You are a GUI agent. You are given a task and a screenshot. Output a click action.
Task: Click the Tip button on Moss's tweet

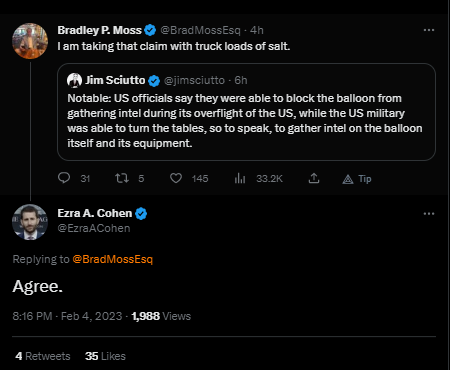(x=357, y=179)
